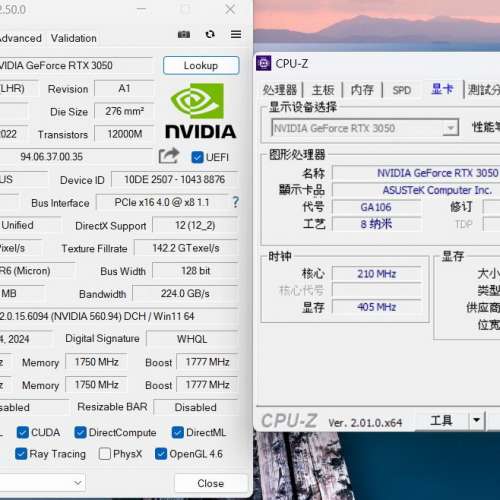Take a GPU-Z screenshot with camera icon
Viewport: 500px width, 500px height.
[x=184, y=34]
